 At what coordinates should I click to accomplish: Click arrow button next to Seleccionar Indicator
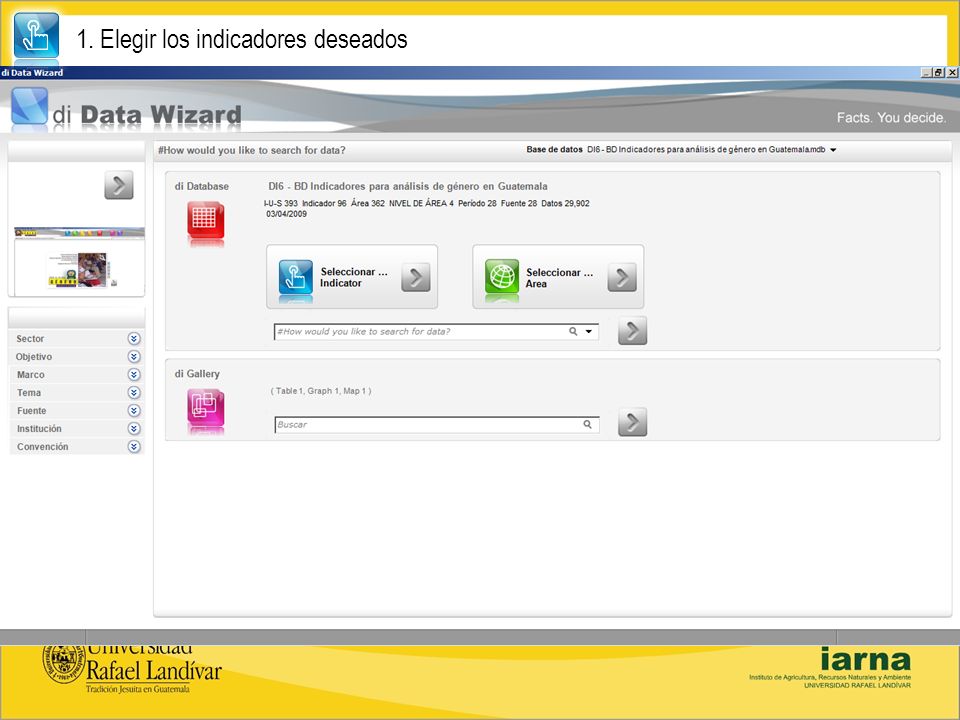pos(416,277)
